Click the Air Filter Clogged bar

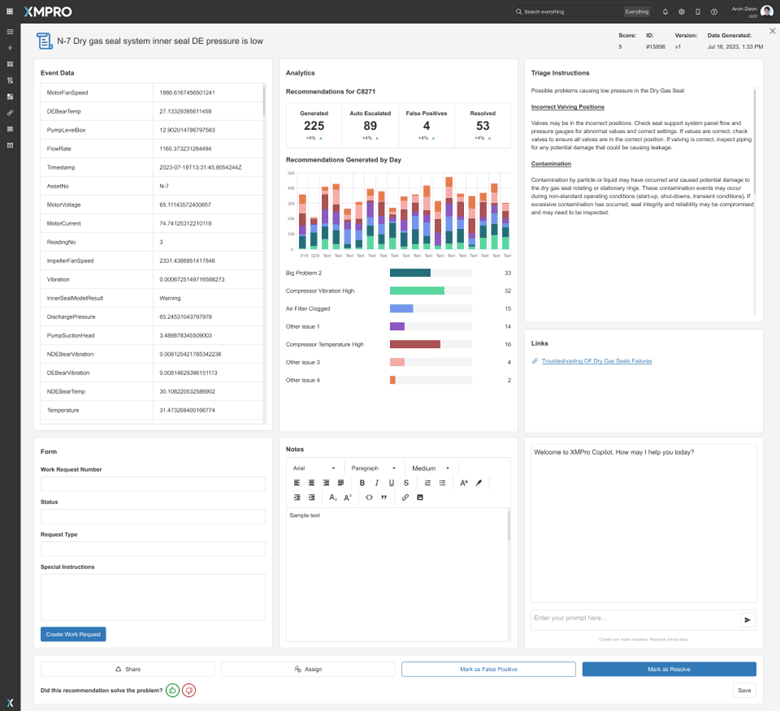(x=401, y=308)
